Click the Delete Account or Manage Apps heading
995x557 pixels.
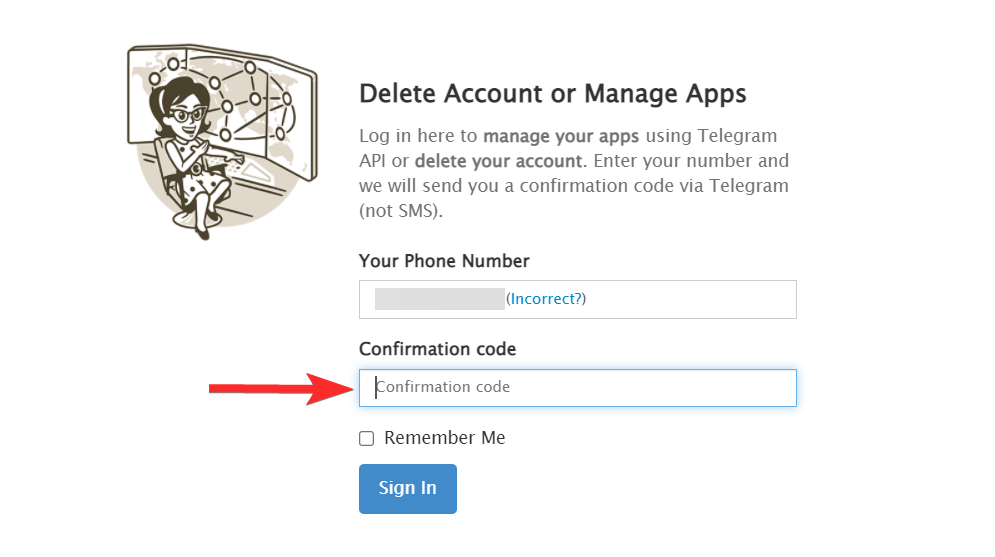(553, 94)
